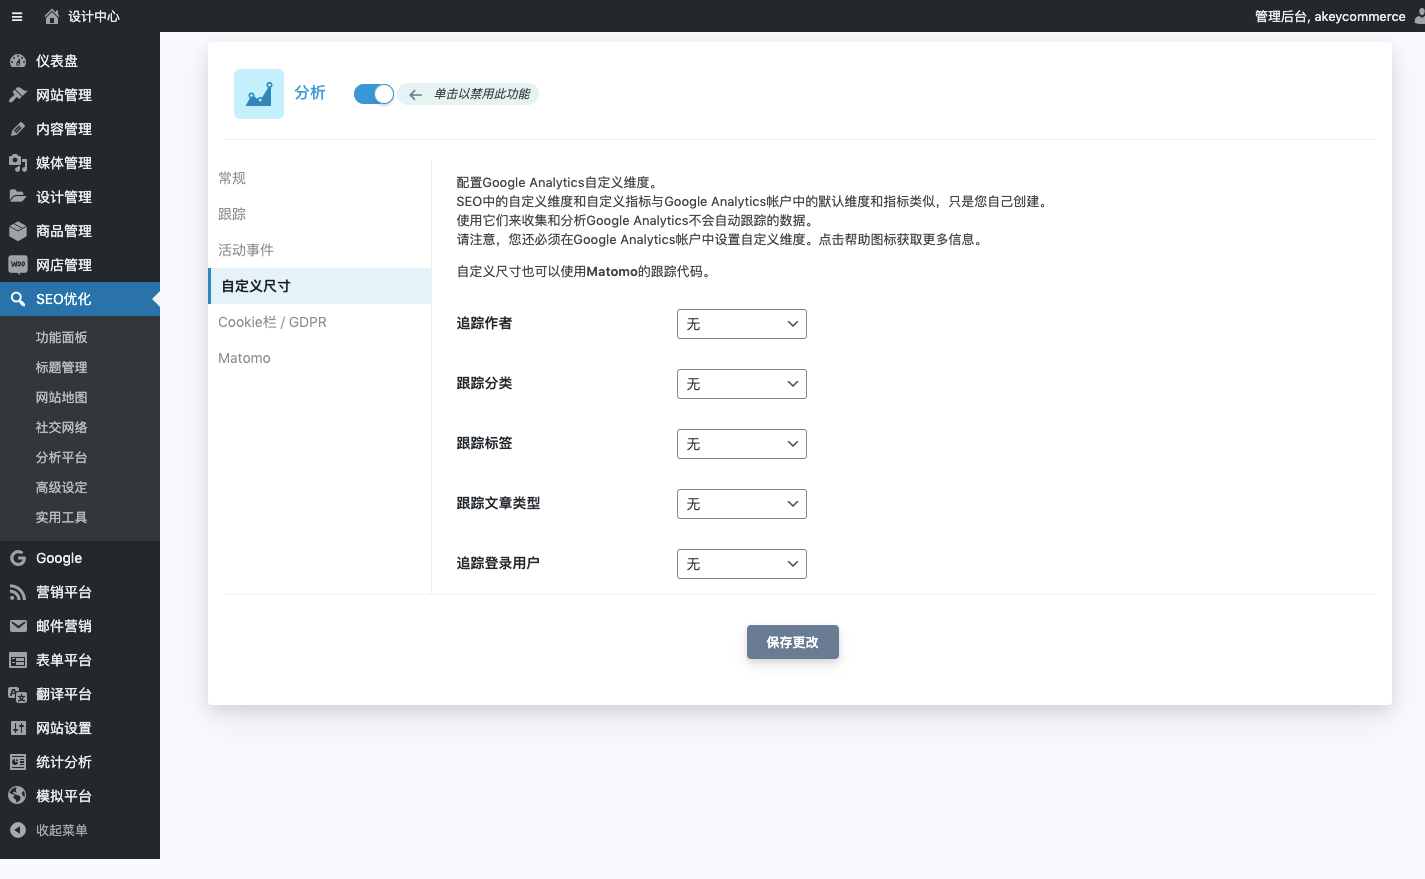
Task: Click the Google G icon in sidebar
Action: (18, 558)
